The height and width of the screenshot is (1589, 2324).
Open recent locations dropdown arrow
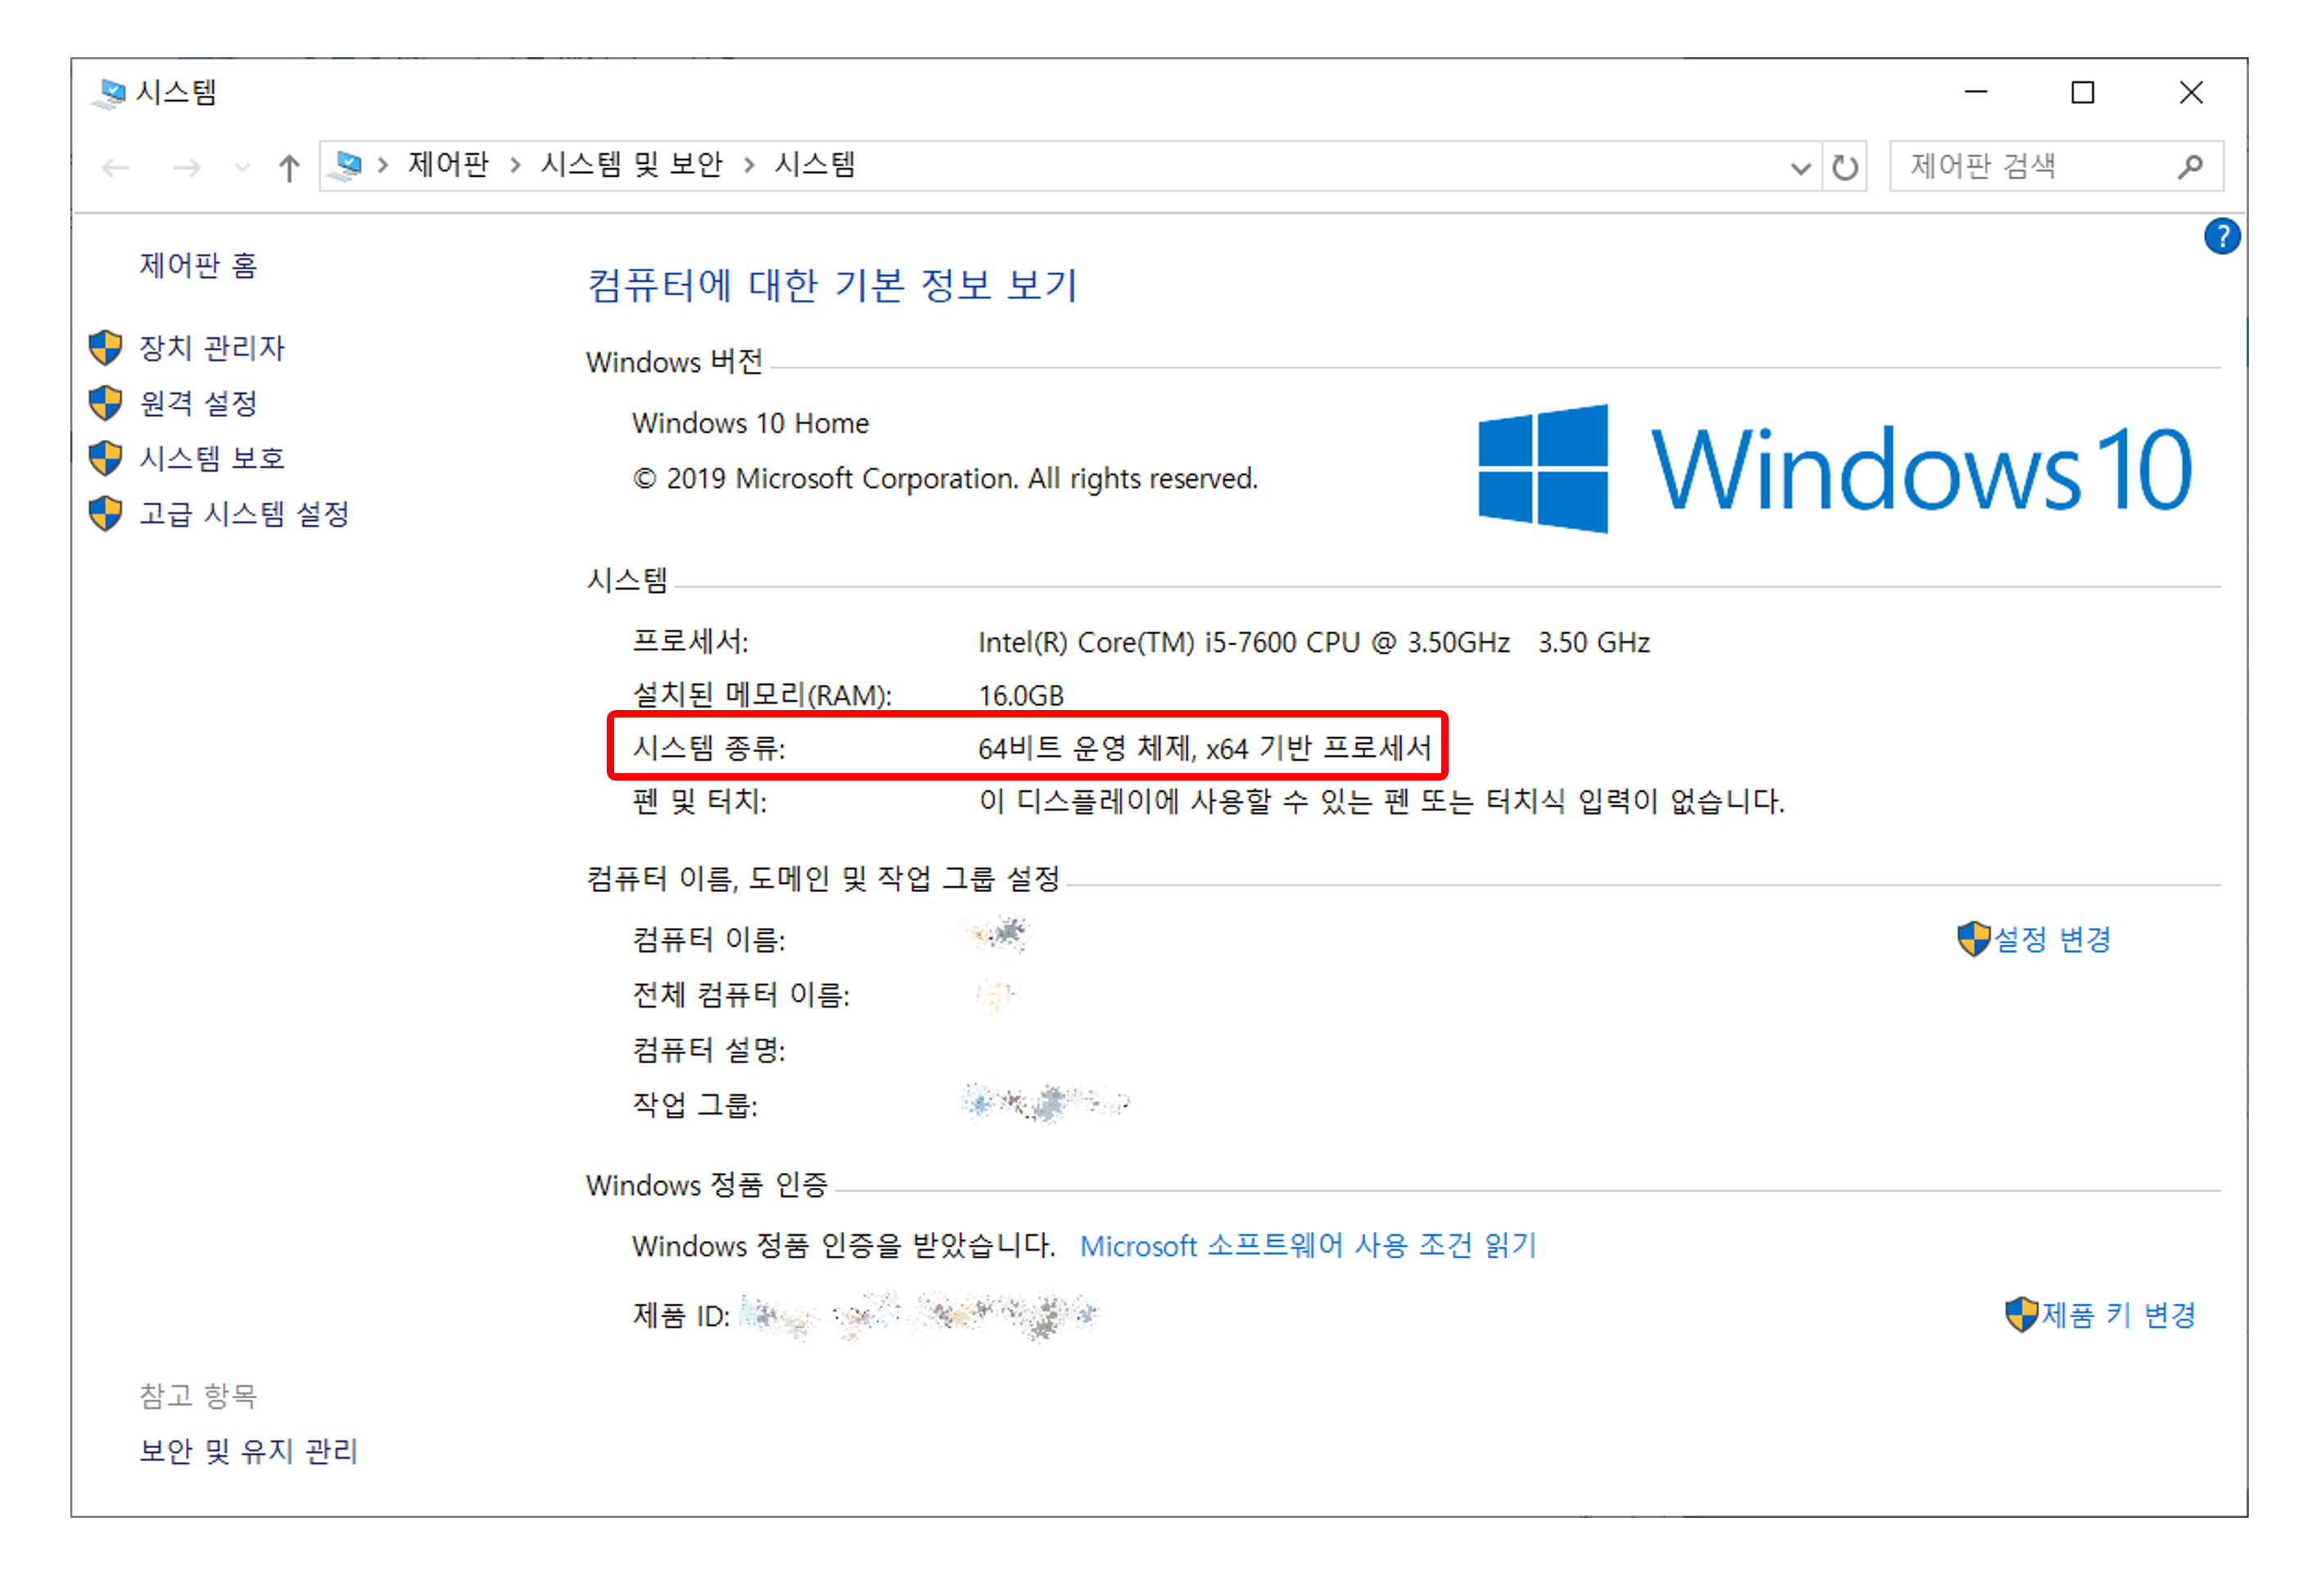click(x=242, y=167)
